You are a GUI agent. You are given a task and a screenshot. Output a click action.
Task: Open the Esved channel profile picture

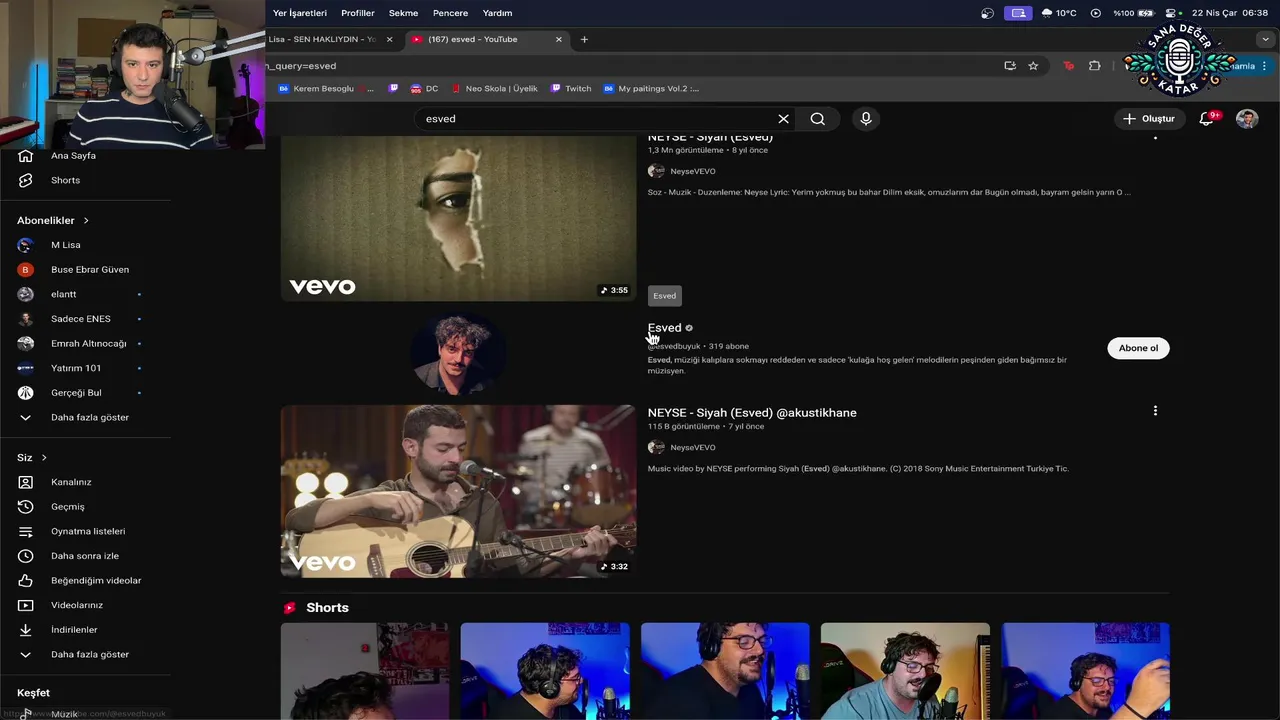(x=458, y=354)
